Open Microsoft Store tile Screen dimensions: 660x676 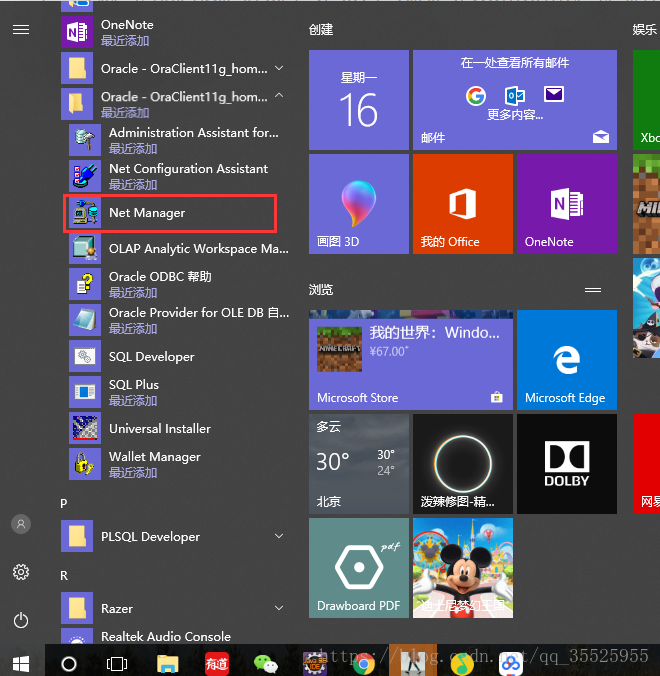[411, 360]
